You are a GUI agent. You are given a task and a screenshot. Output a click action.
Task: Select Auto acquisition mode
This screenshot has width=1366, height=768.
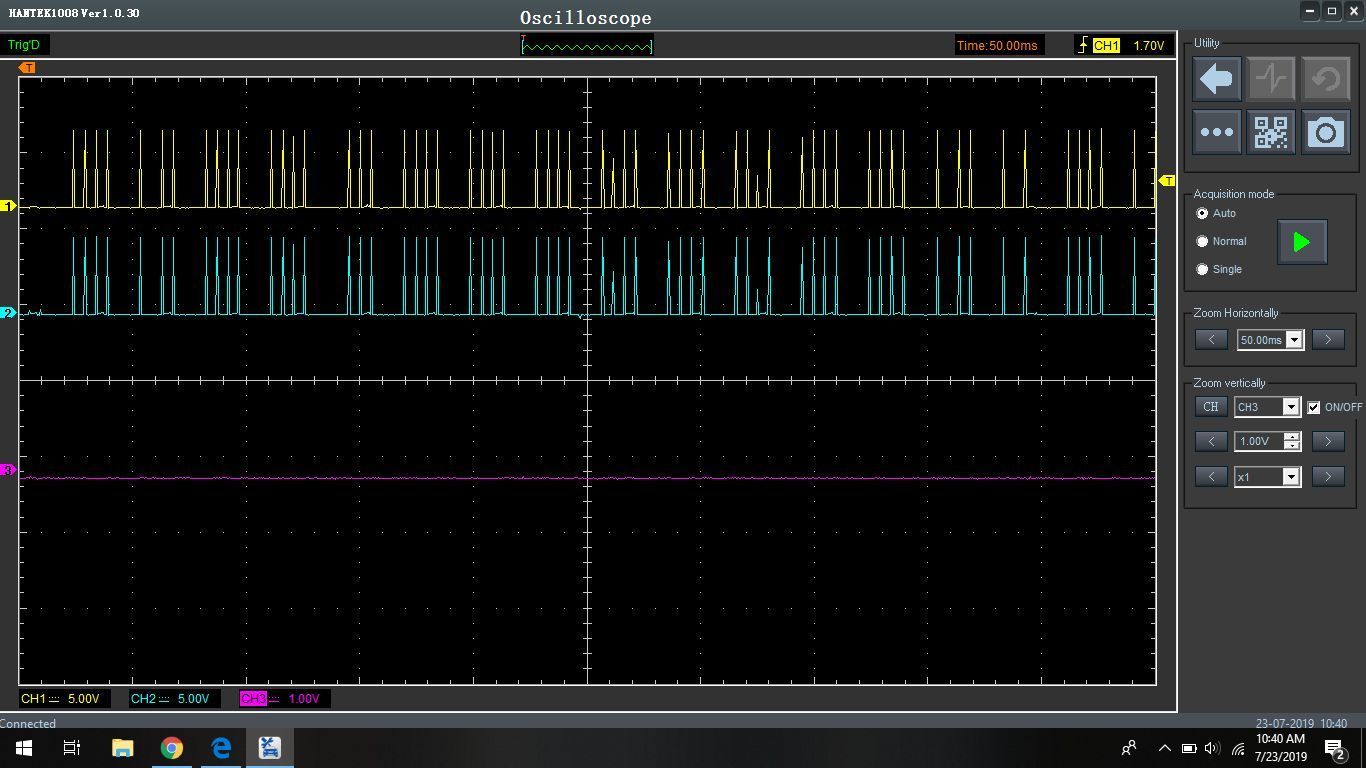[1202, 214]
